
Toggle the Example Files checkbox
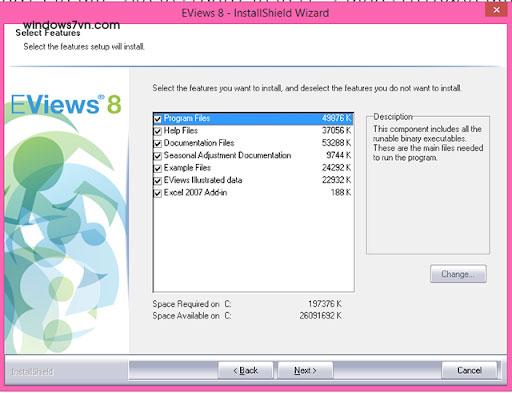[x=158, y=168]
